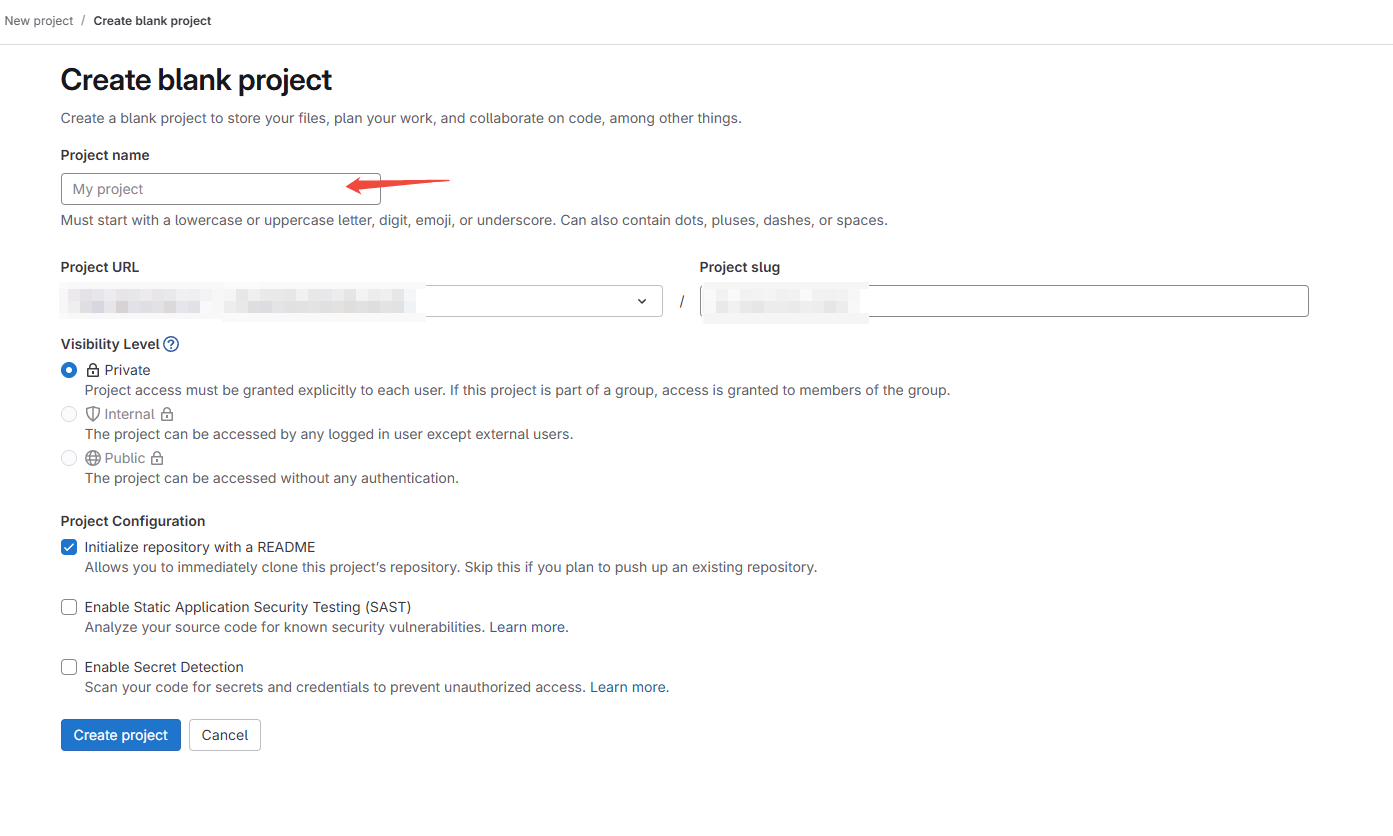
Task: Click the Visibility Level help question-mark icon
Action: pos(171,344)
